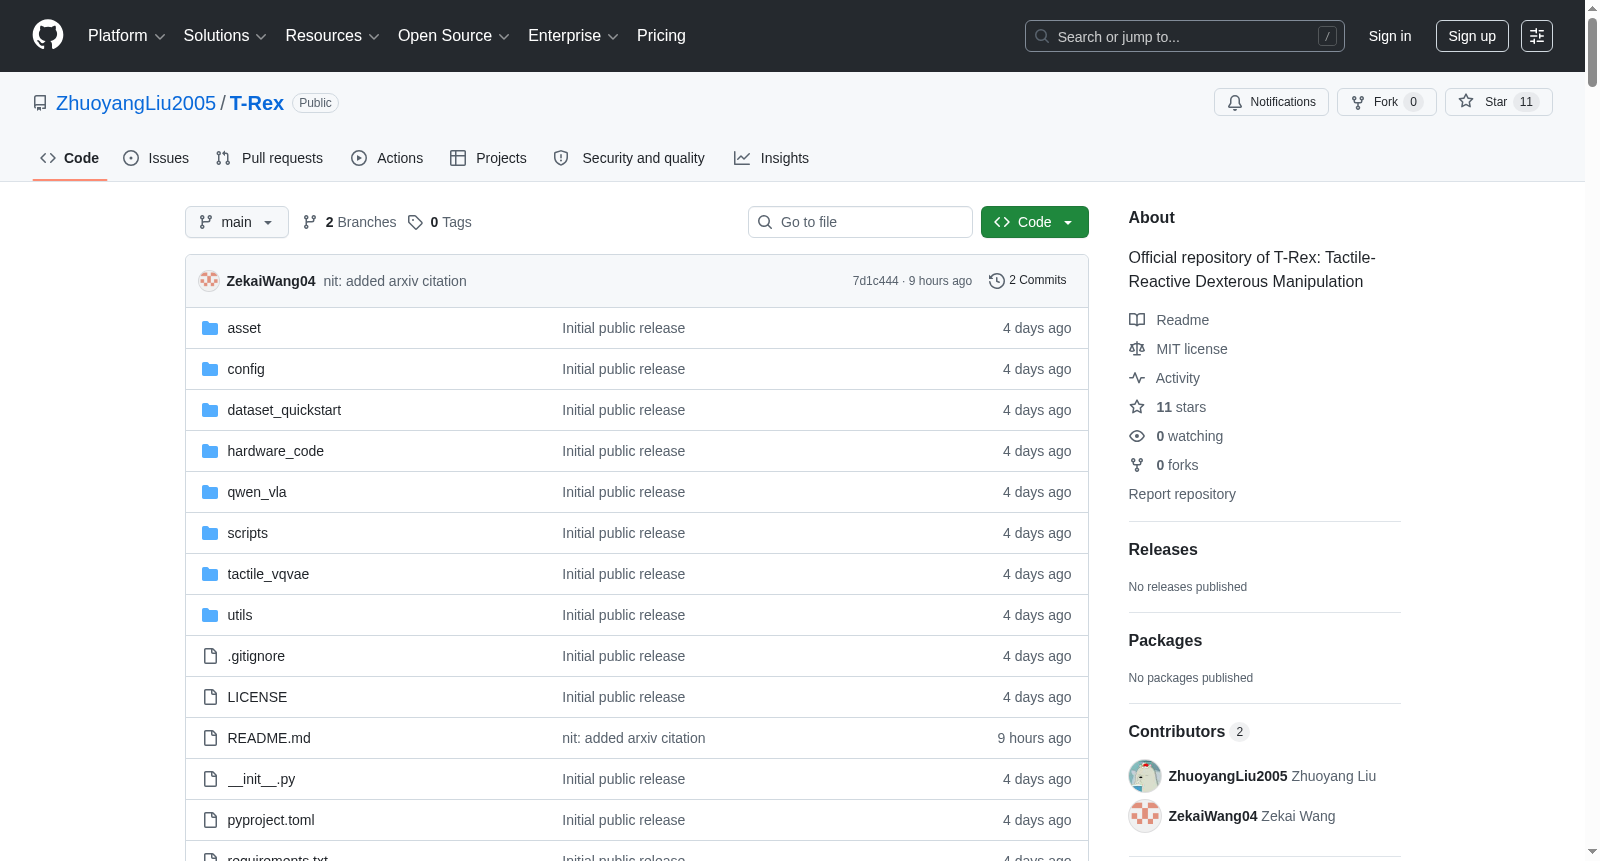Screen dimensions: 1600x861
Task: View 2 Commits history
Action: coord(1028,280)
